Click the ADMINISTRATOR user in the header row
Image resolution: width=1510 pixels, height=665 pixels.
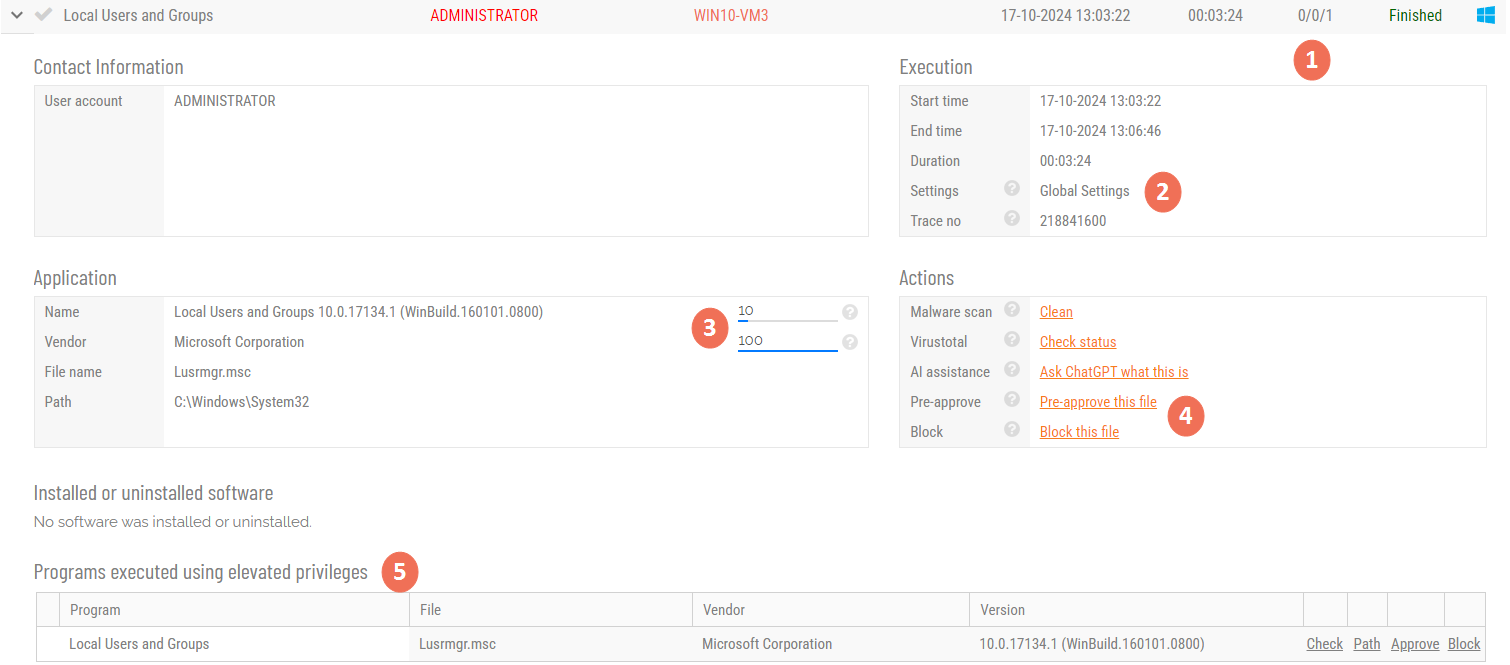[484, 15]
